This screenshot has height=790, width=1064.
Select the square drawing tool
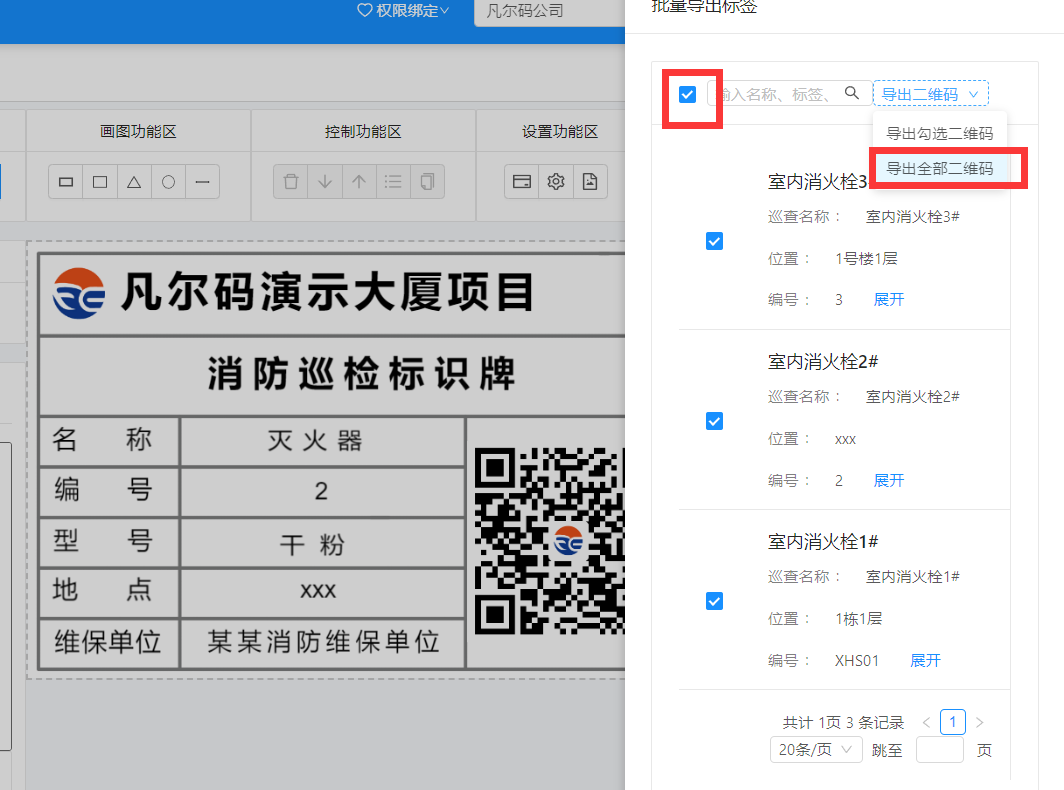pos(100,182)
